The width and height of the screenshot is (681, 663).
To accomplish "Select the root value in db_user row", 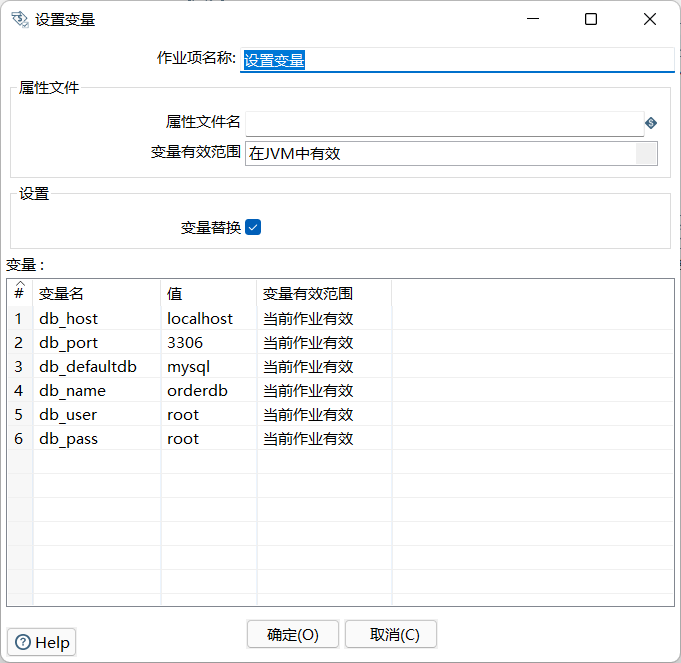I will 208,414.
